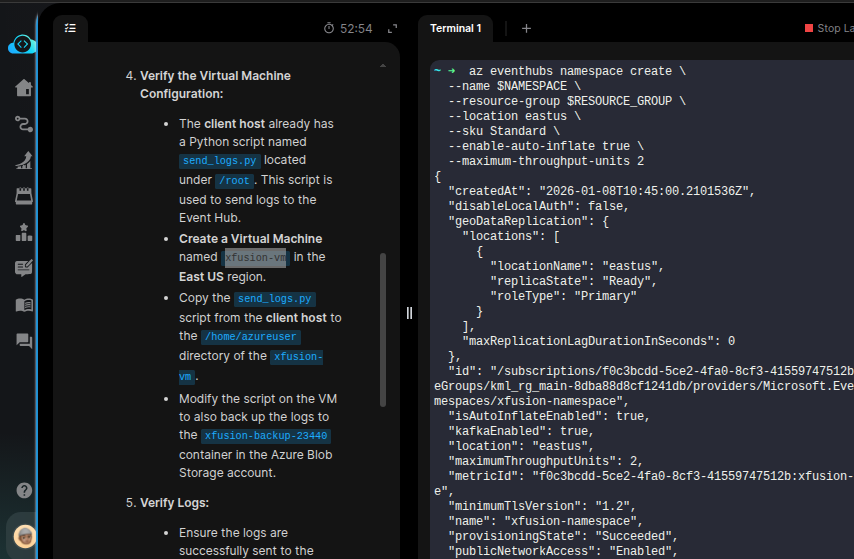Open the help question mark icon
Screen dimensions: 854x559
(x=24, y=490)
